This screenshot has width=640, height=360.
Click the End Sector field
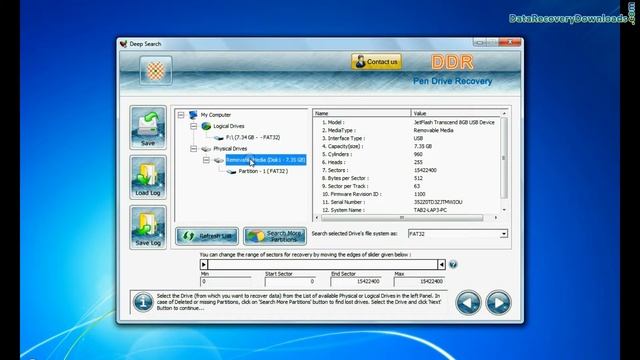click(356, 281)
